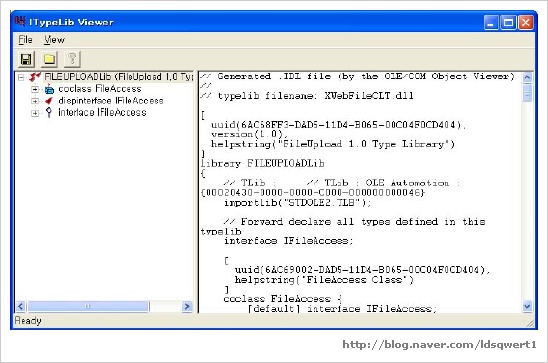Select dispinterface IFileAccess tree item
This screenshot has height=363, width=548.
pos(111,101)
